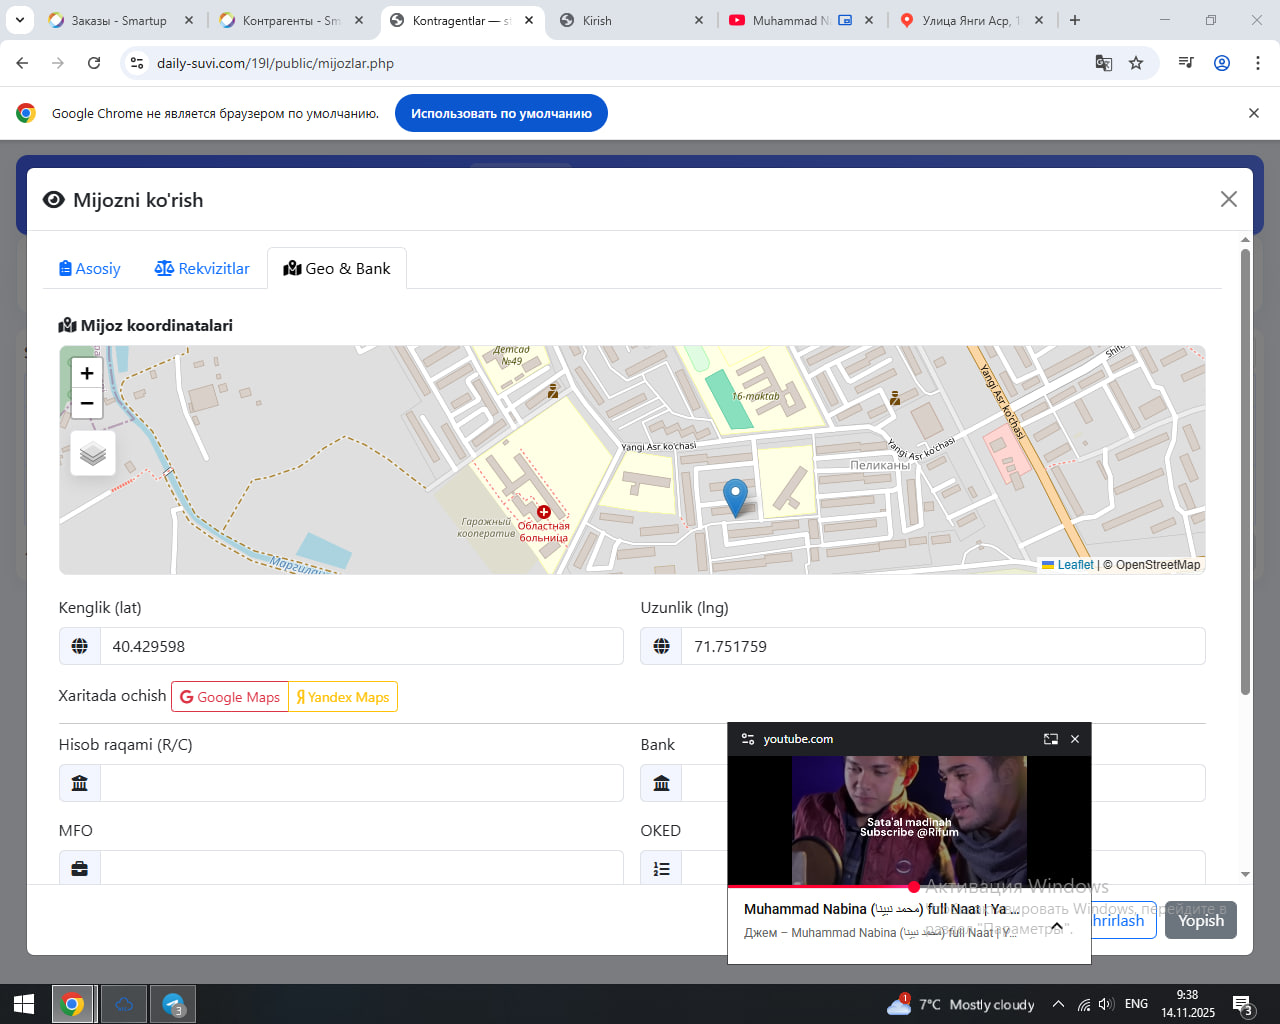Expand the YouTube mini player to tab
The height and width of the screenshot is (1024, 1280).
click(1050, 739)
